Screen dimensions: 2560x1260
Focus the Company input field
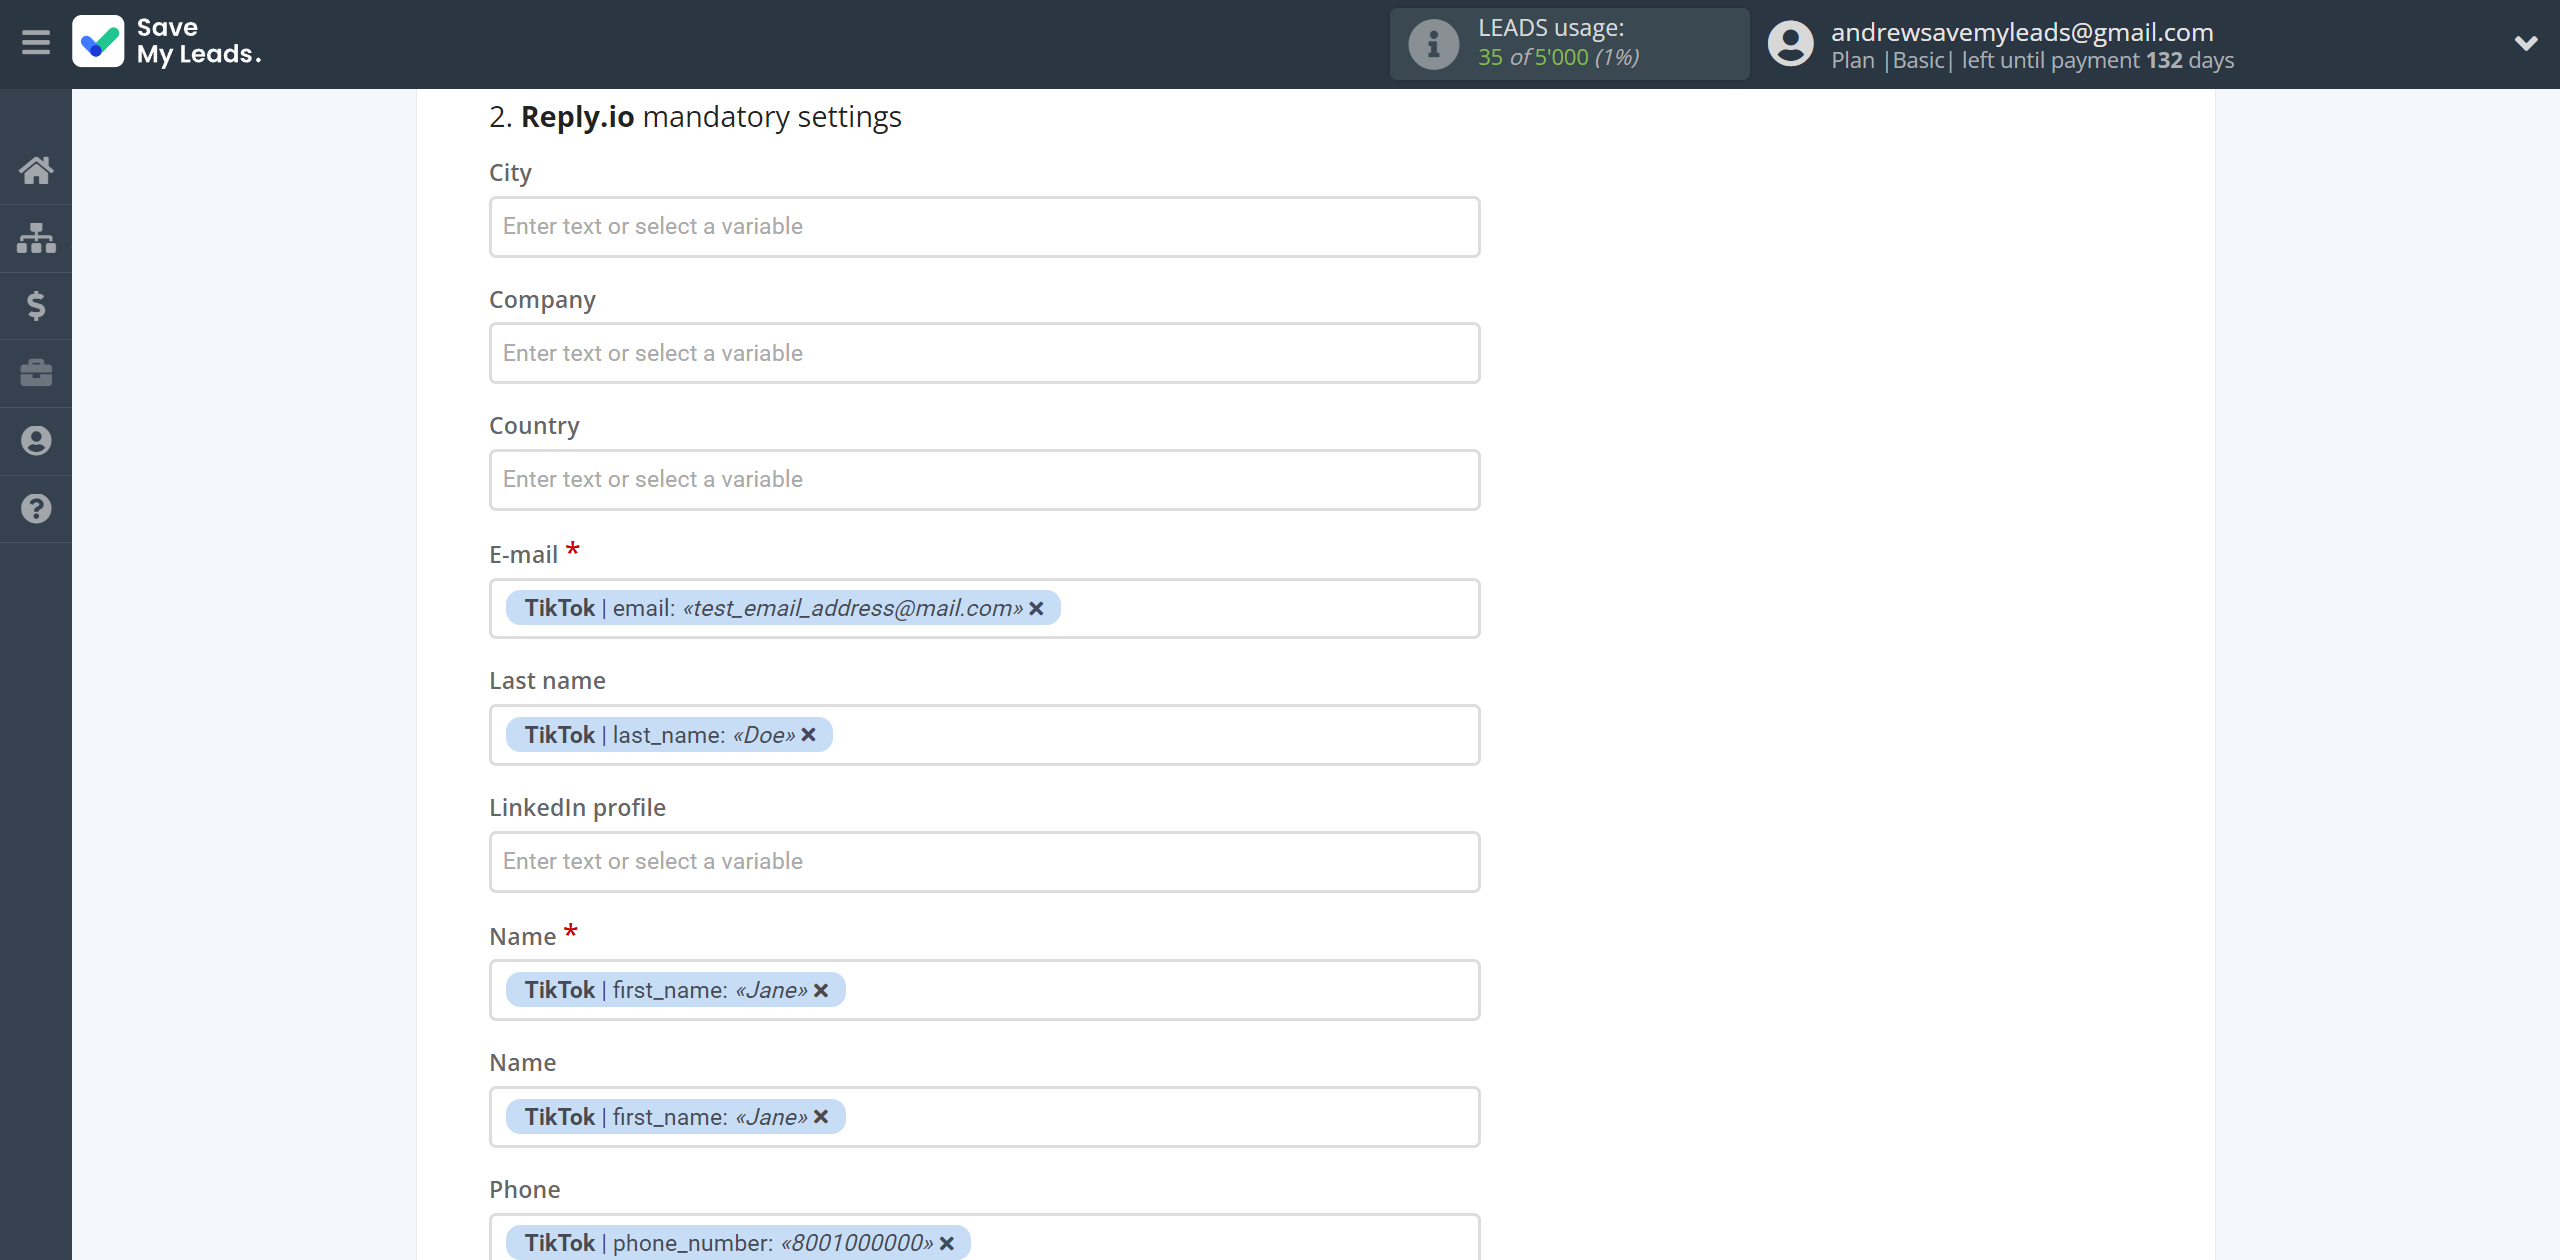click(x=984, y=353)
